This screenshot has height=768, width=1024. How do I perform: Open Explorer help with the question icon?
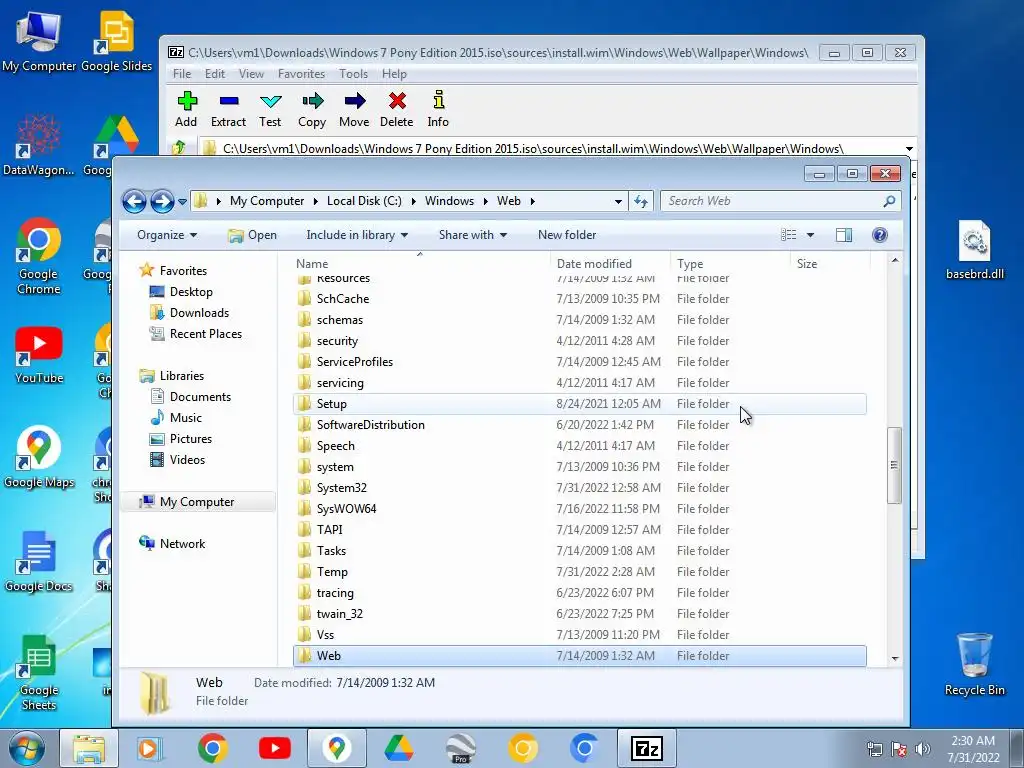pyautogui.click(x=880, y=235)
